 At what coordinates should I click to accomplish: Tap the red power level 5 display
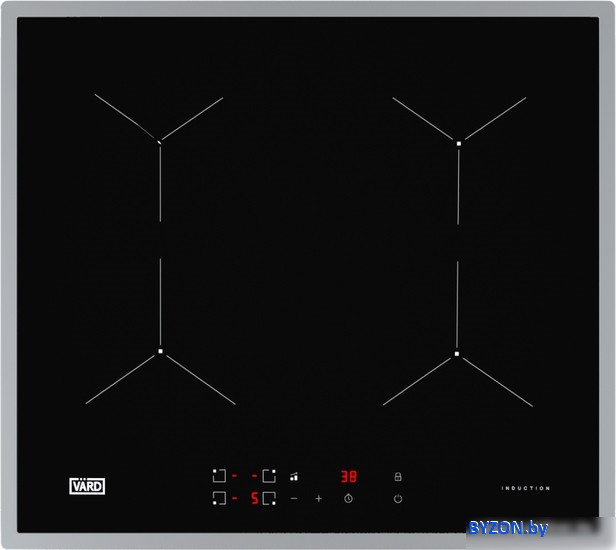coord(255,499)
